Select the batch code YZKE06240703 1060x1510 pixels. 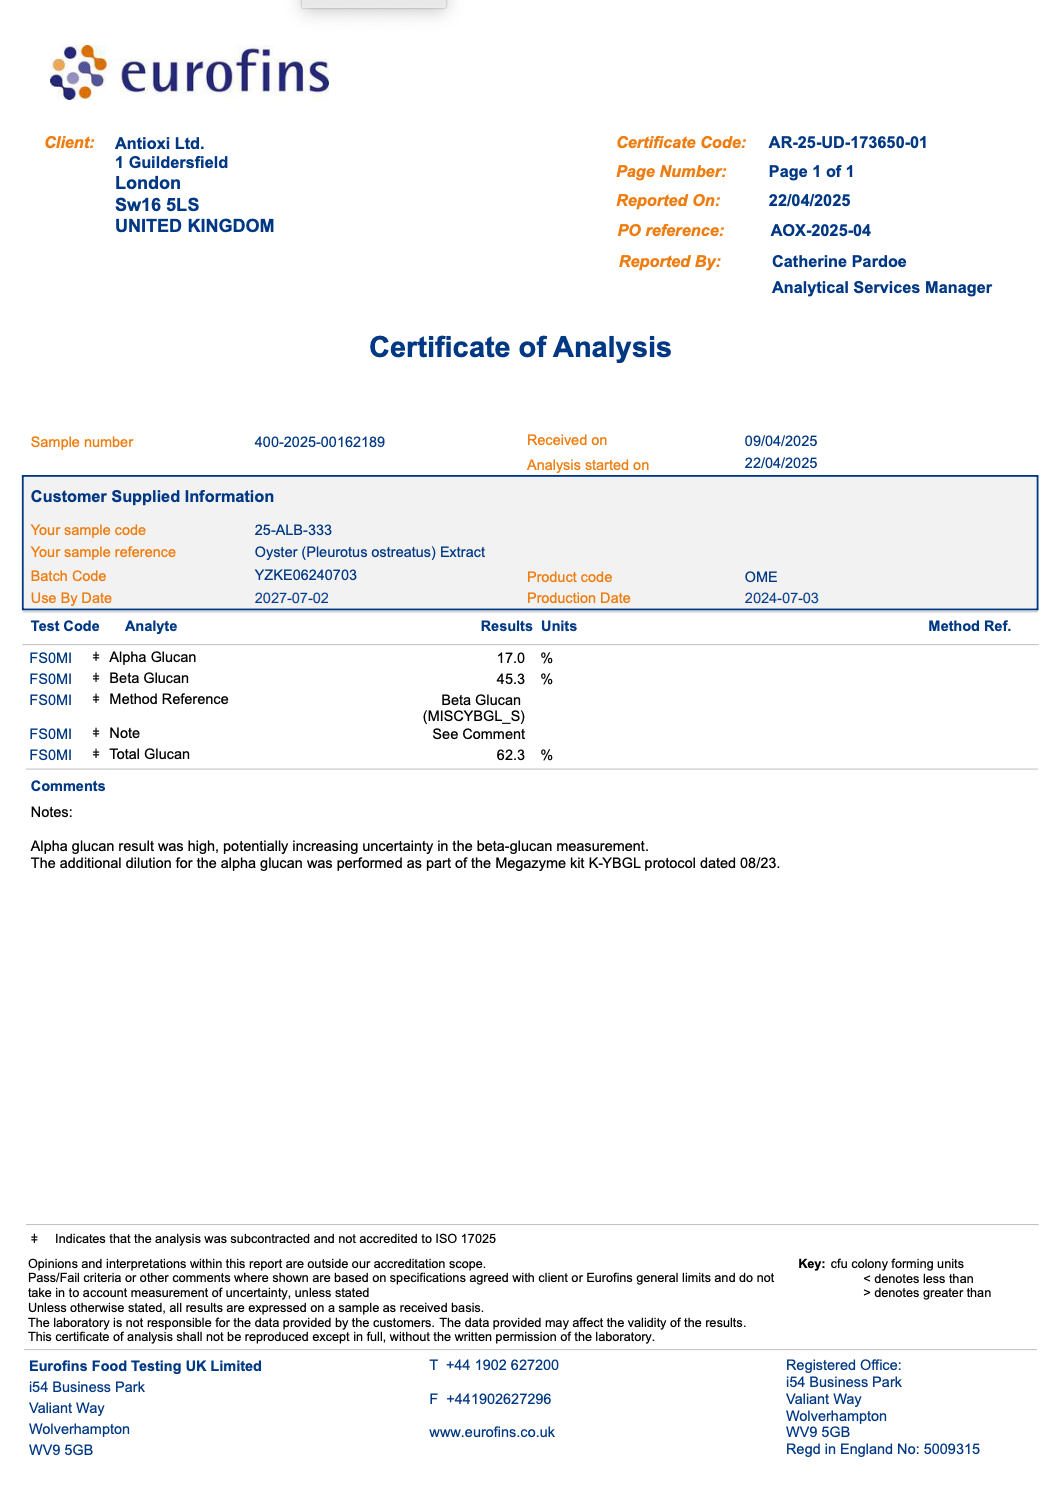click(x=305, y=575)
